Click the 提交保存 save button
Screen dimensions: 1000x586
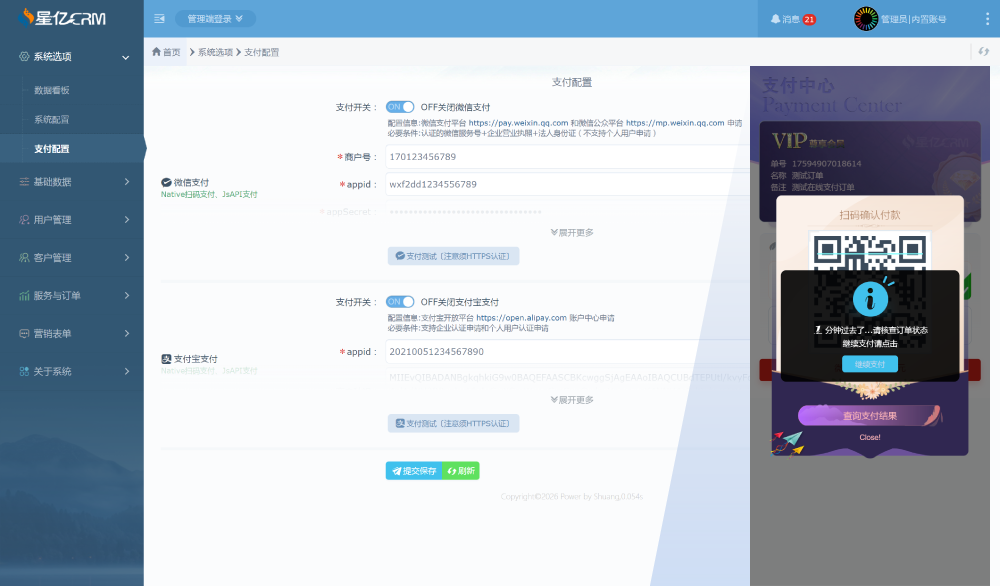[412, 469]
